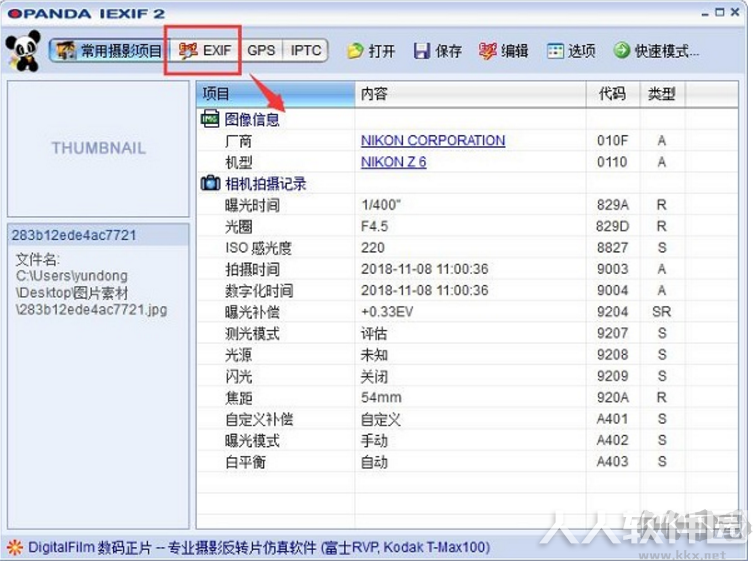Switch to the 常用摄影项目 tab

point(109,50)
